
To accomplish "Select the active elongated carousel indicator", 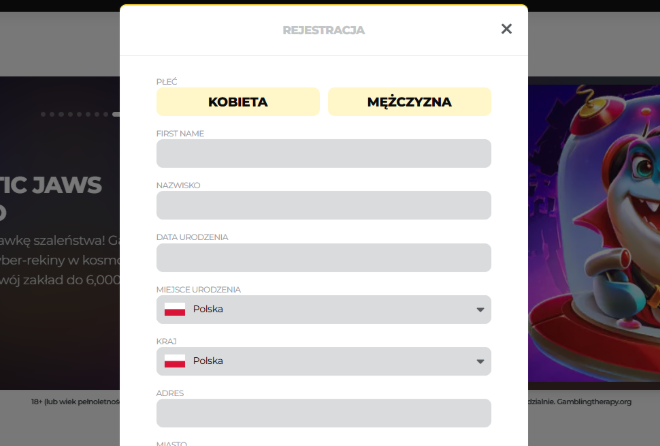I will click(x=116, y=114).
